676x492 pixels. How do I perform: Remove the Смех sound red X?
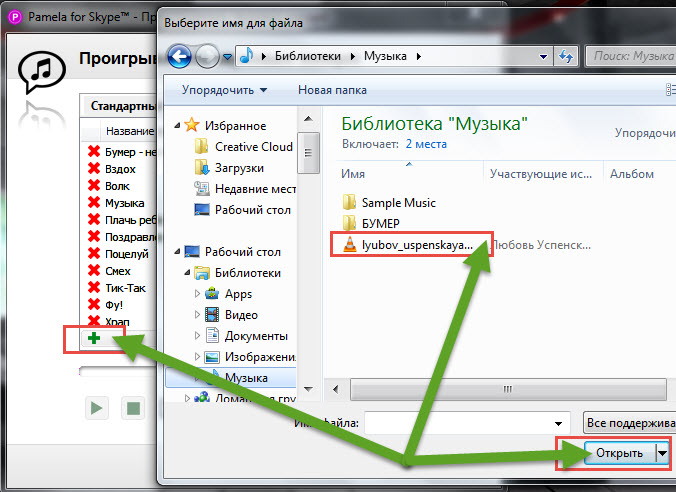(x=94, y=270)
